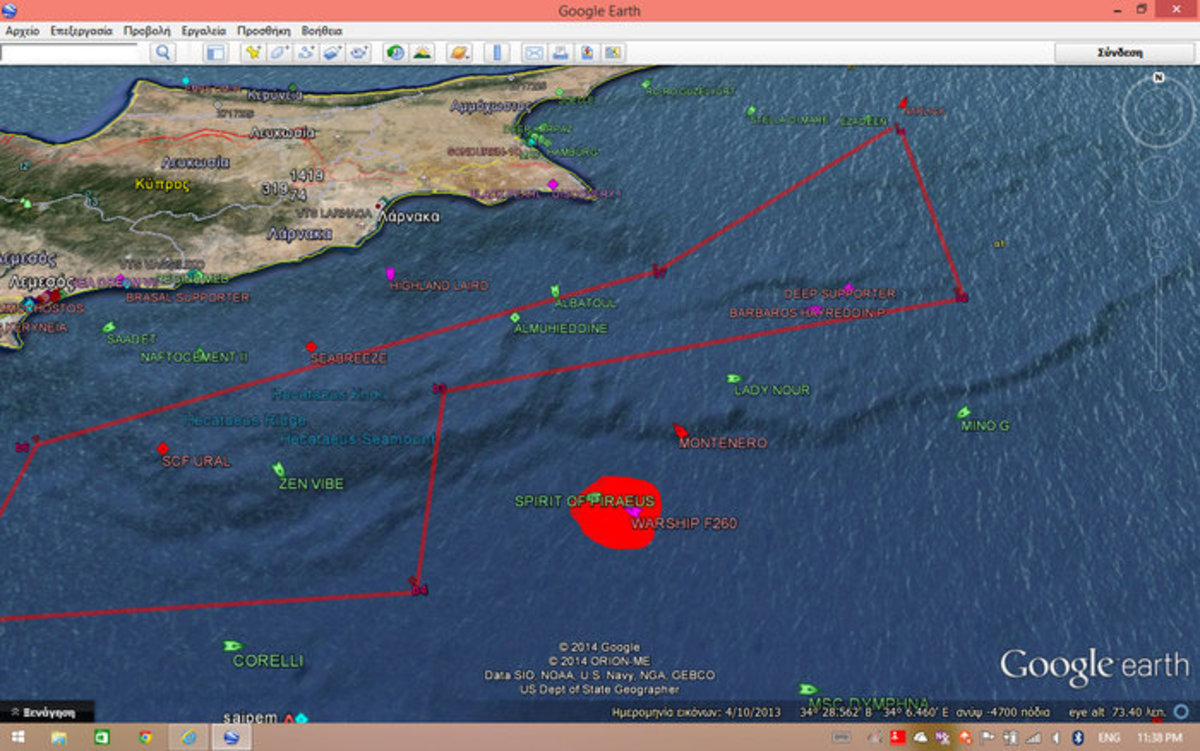Open Internet Explorer taskbar icon
Screen dimensions: 1200x751
[x=188, y=738]
